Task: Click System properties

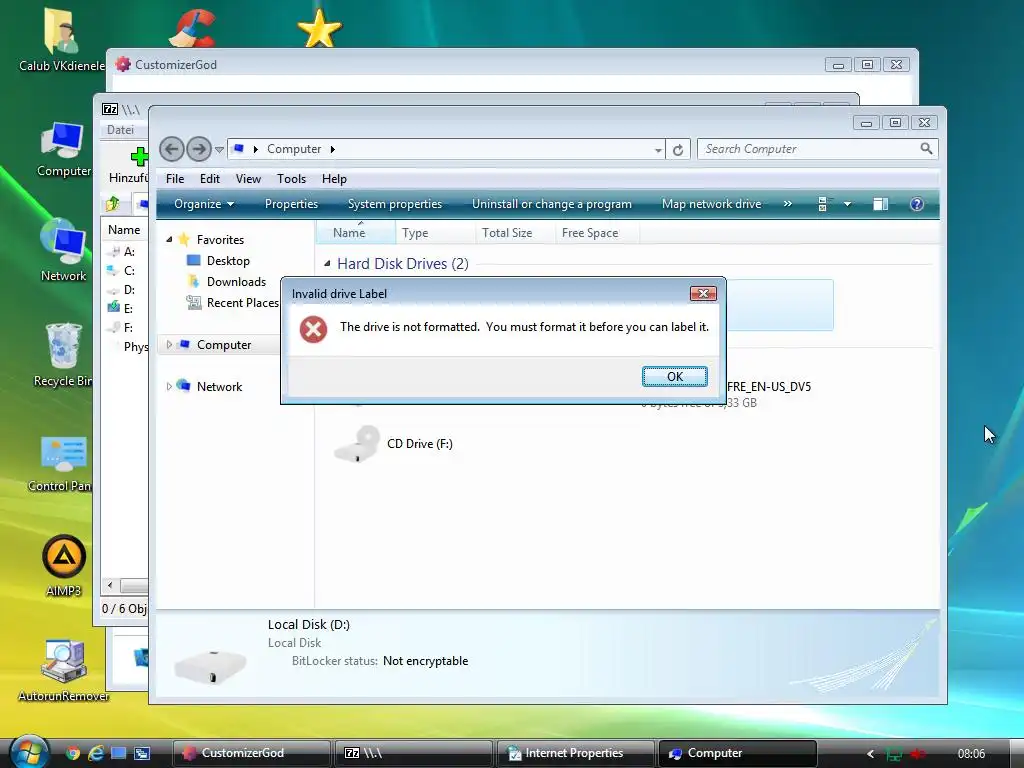Action: 394,204
